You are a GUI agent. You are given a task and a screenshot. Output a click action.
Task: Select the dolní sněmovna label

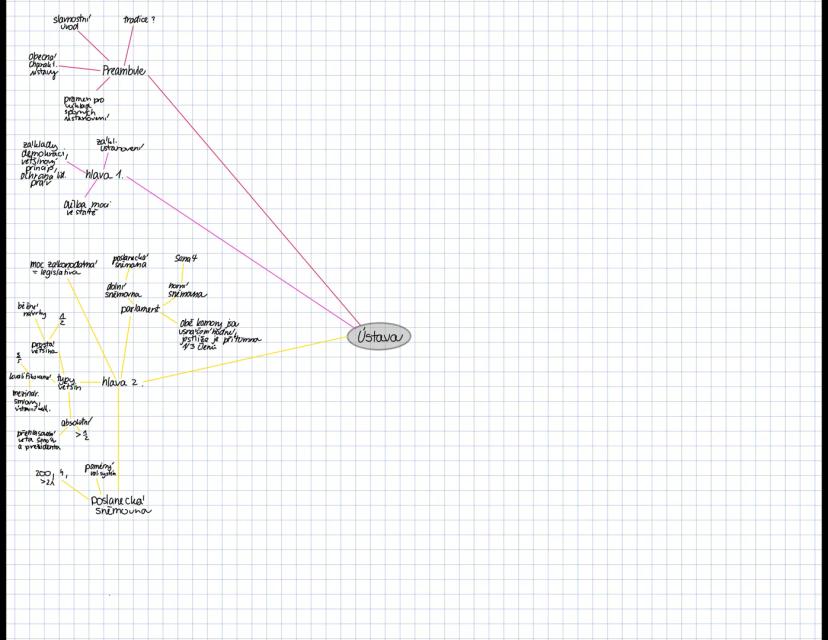point(122,290)
